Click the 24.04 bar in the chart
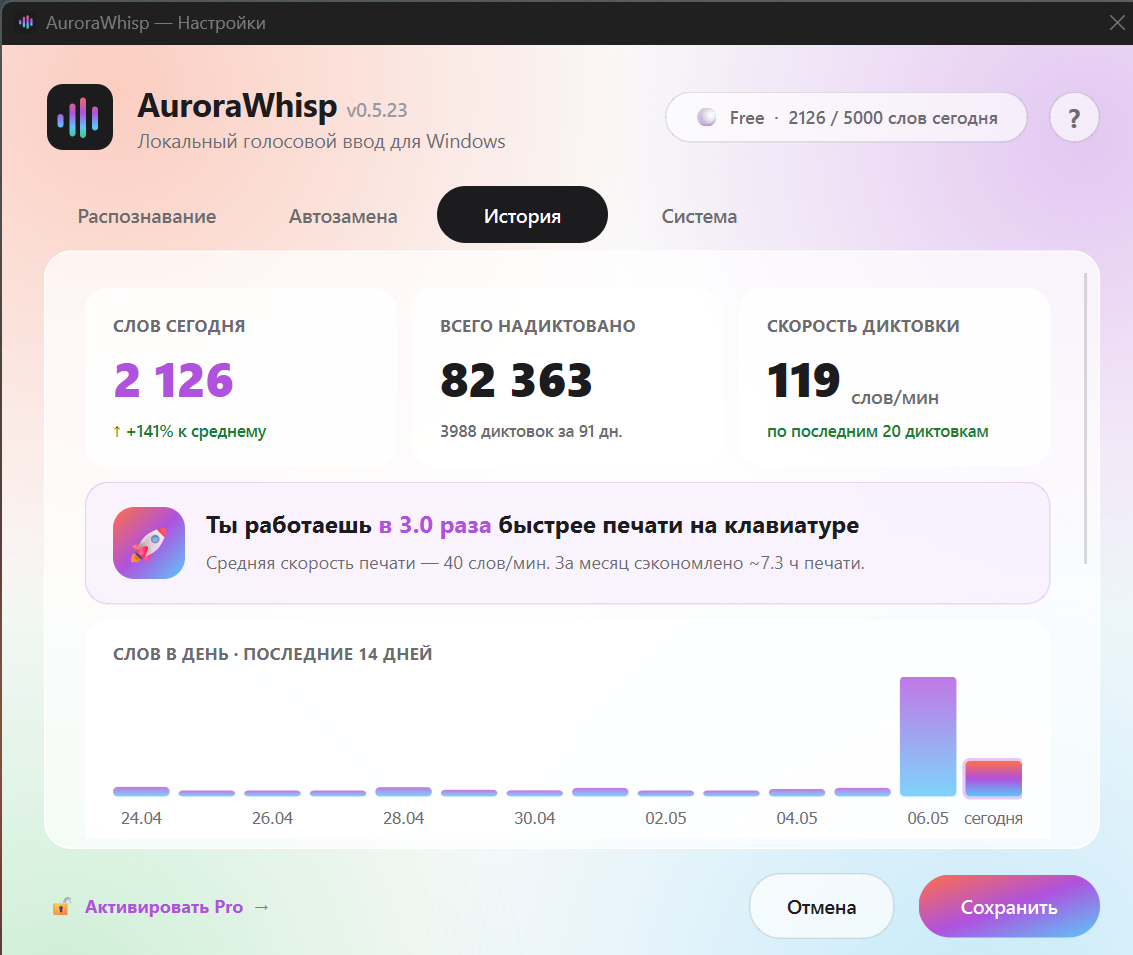Screen dimensions: 1133x955 click(x=141, y=792)
